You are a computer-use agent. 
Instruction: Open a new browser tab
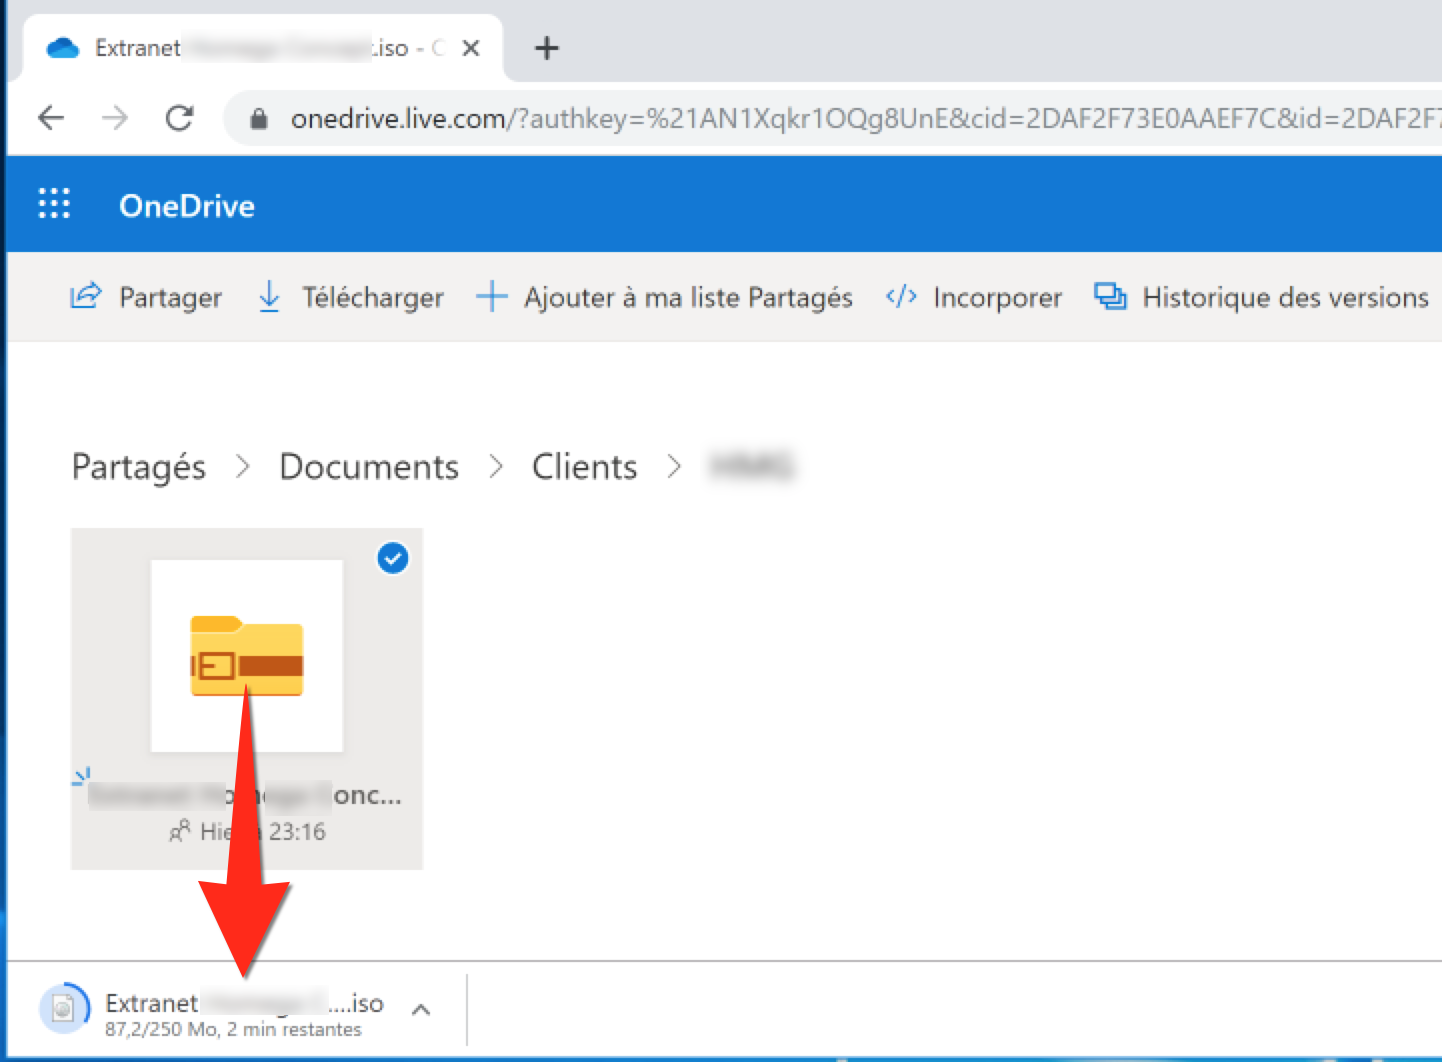coord(547,48)
